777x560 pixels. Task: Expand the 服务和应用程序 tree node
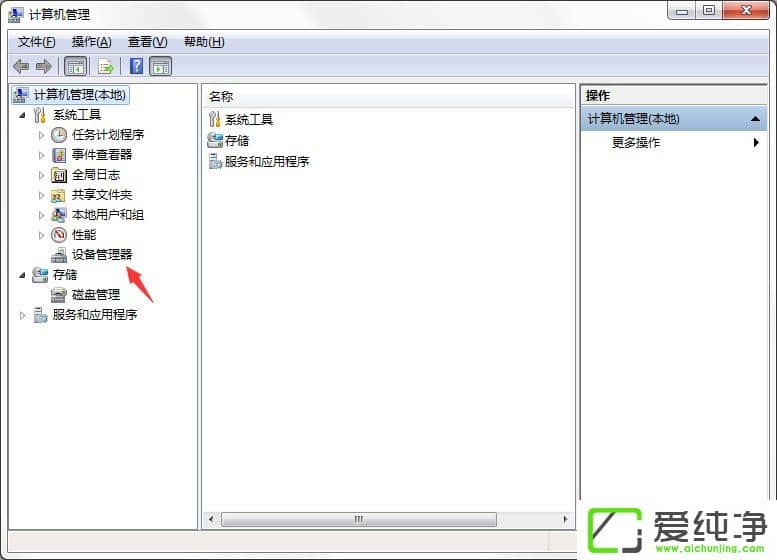click(x=22, y=315)
